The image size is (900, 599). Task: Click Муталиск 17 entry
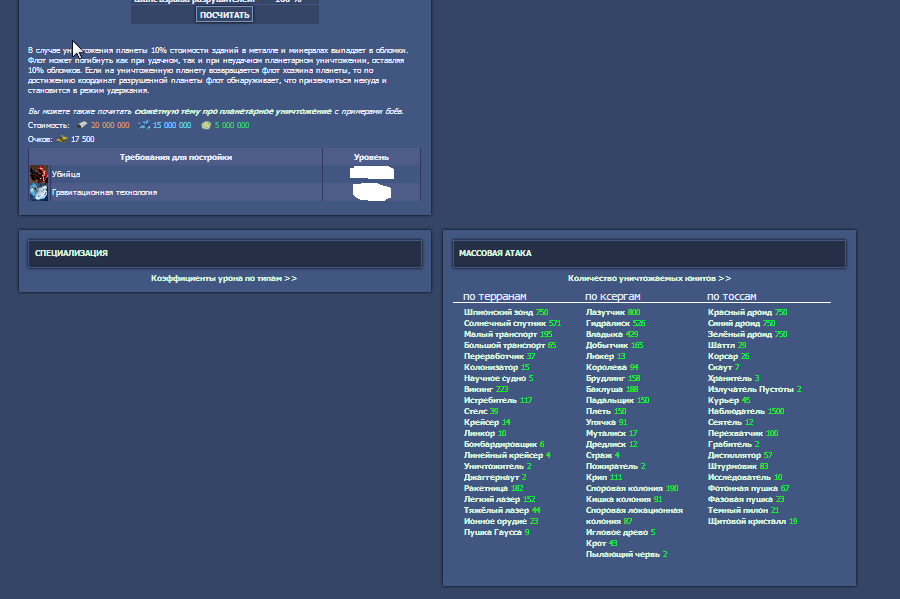[611, 433]
